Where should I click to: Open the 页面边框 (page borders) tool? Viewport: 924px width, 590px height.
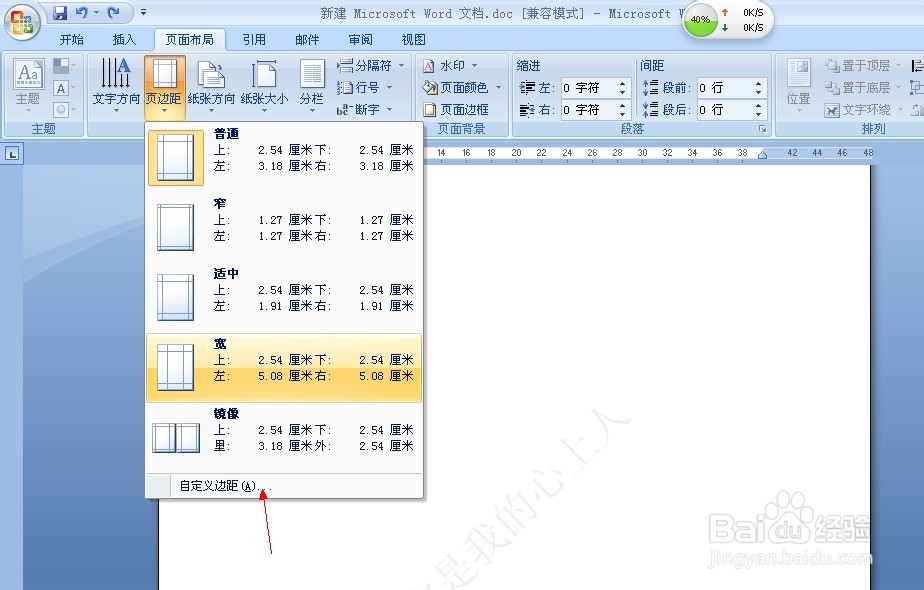coord(463,108)
